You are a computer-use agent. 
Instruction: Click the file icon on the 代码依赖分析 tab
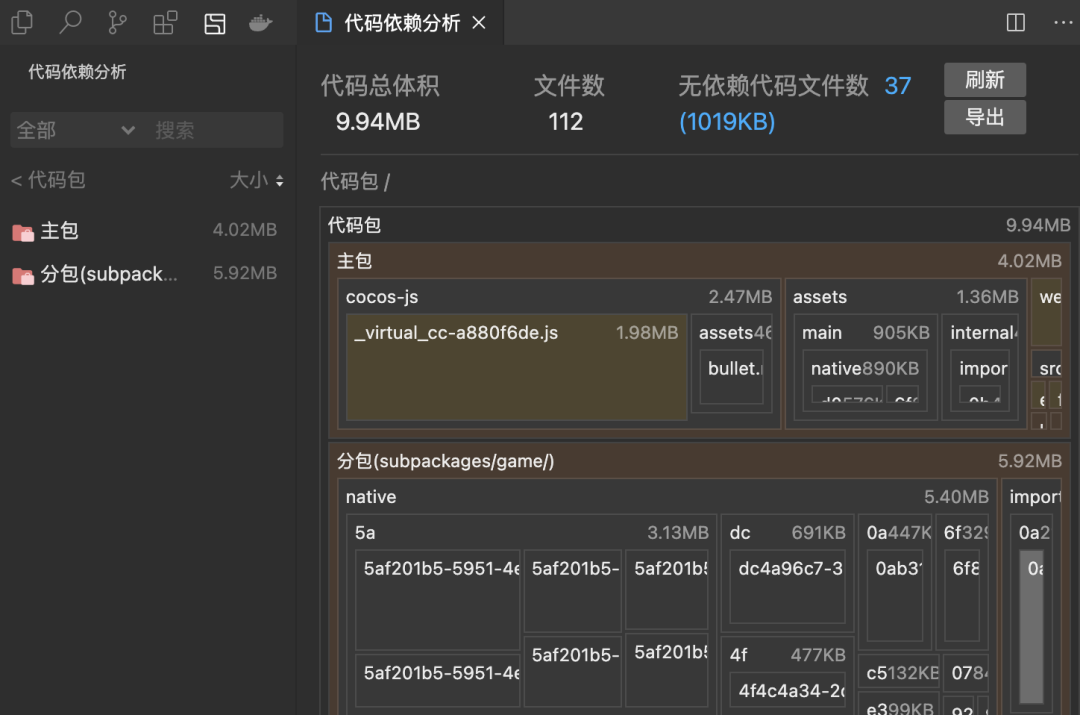tap(323, 23)
